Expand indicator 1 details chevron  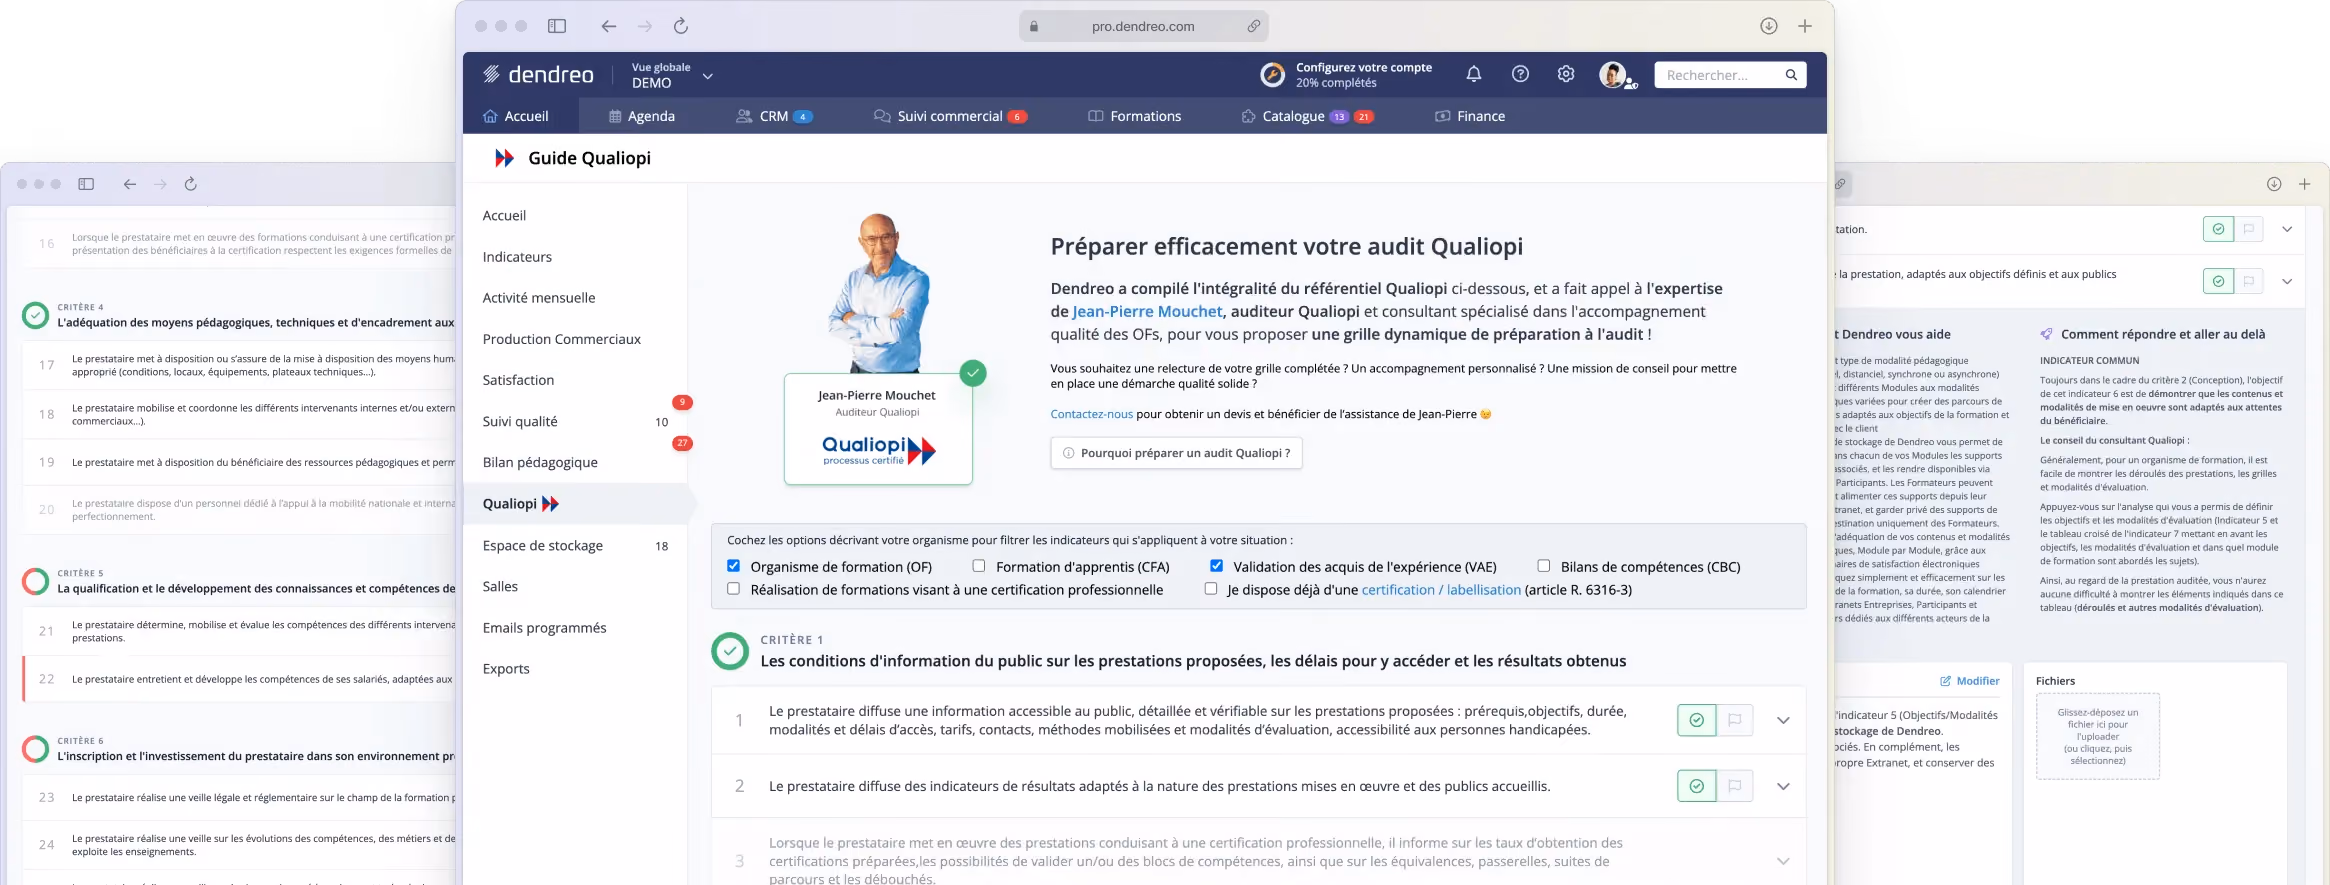pyautogui.click(x=1783, y=720)
